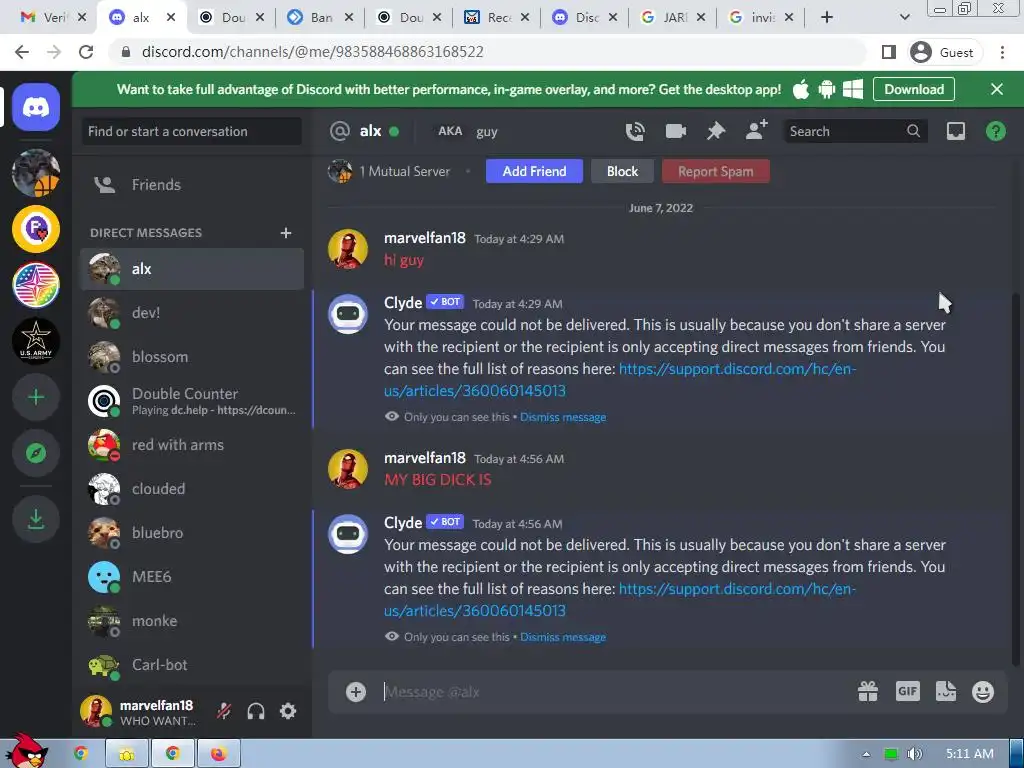Switch to the JAR Google browser tab

click(673, 18)
